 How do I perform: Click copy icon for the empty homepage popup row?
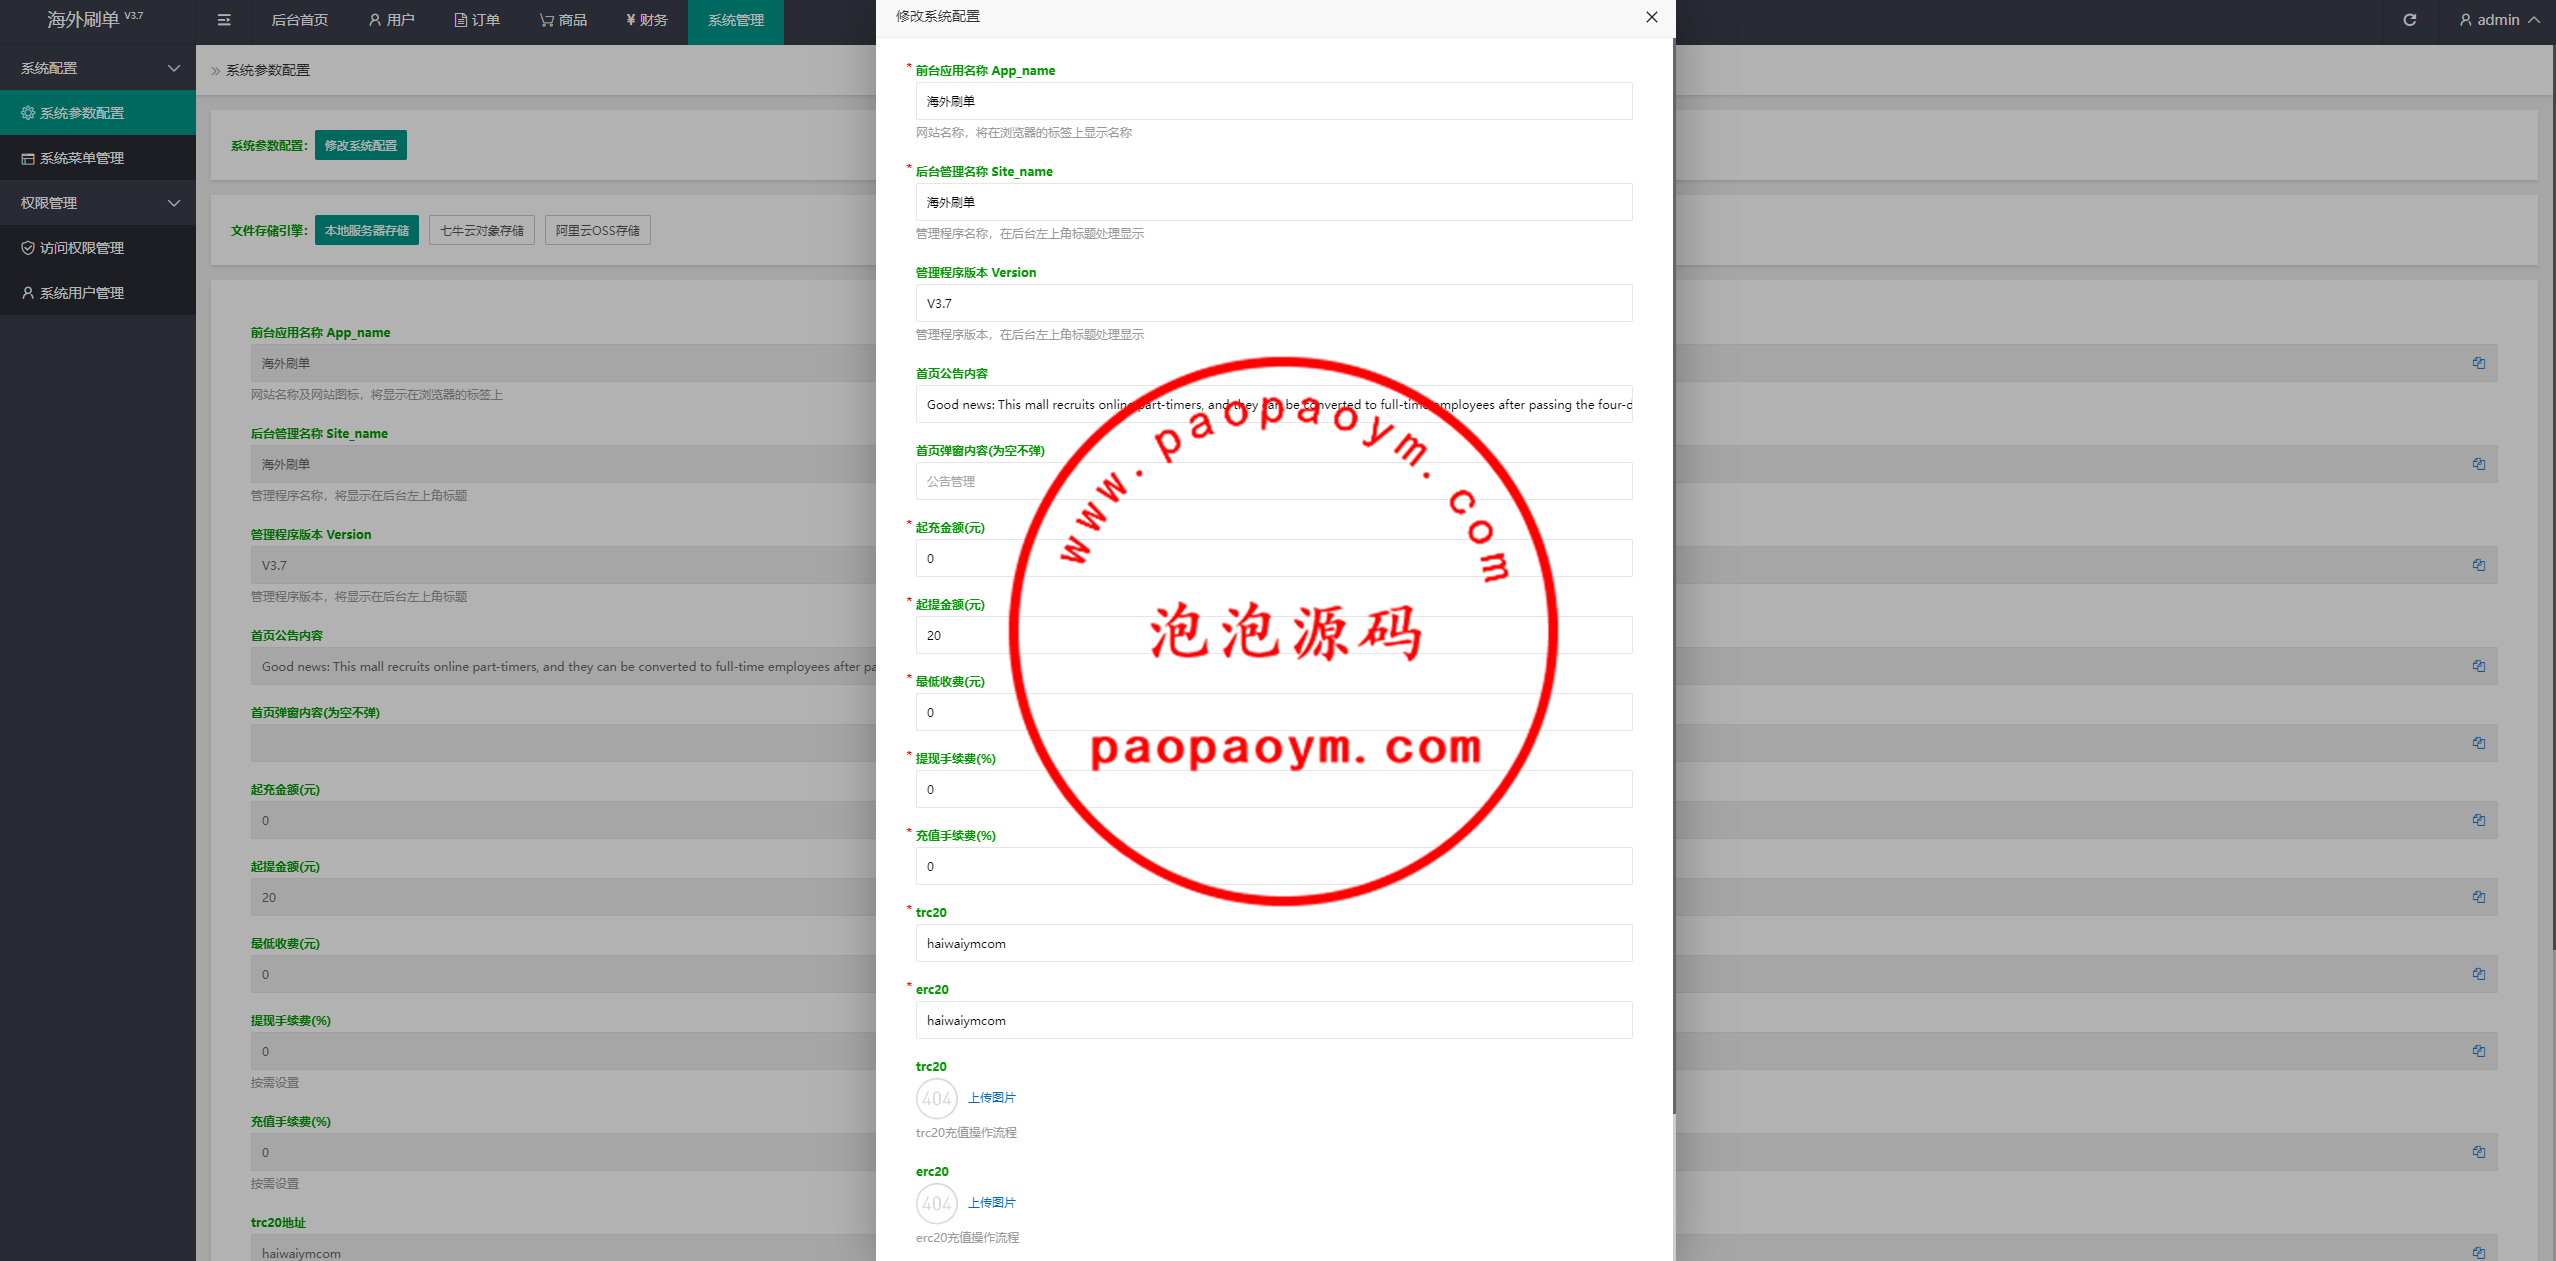pos(2479,743)
